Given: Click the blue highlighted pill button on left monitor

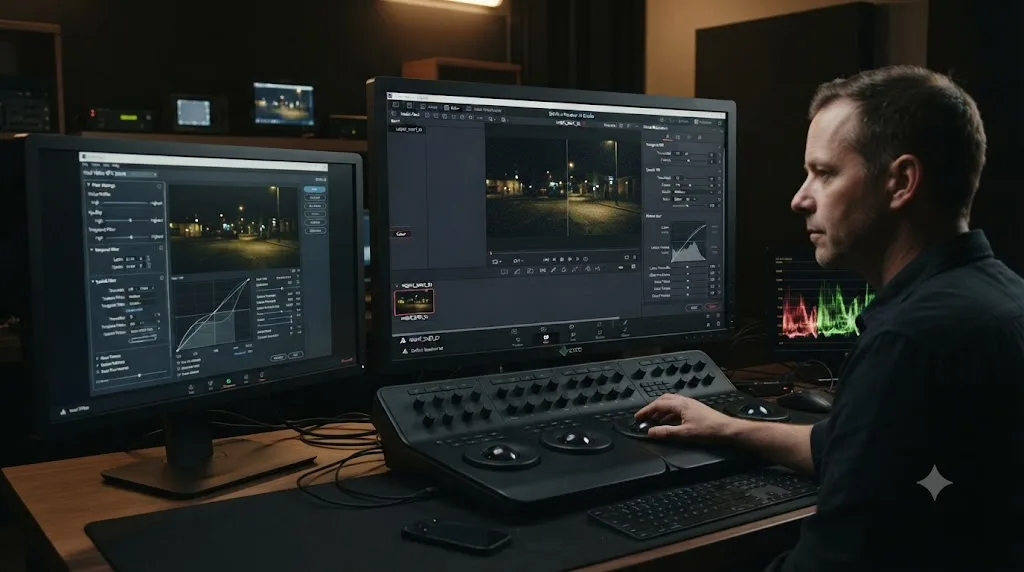Looking at the screenshot, I should pos(315,189).
